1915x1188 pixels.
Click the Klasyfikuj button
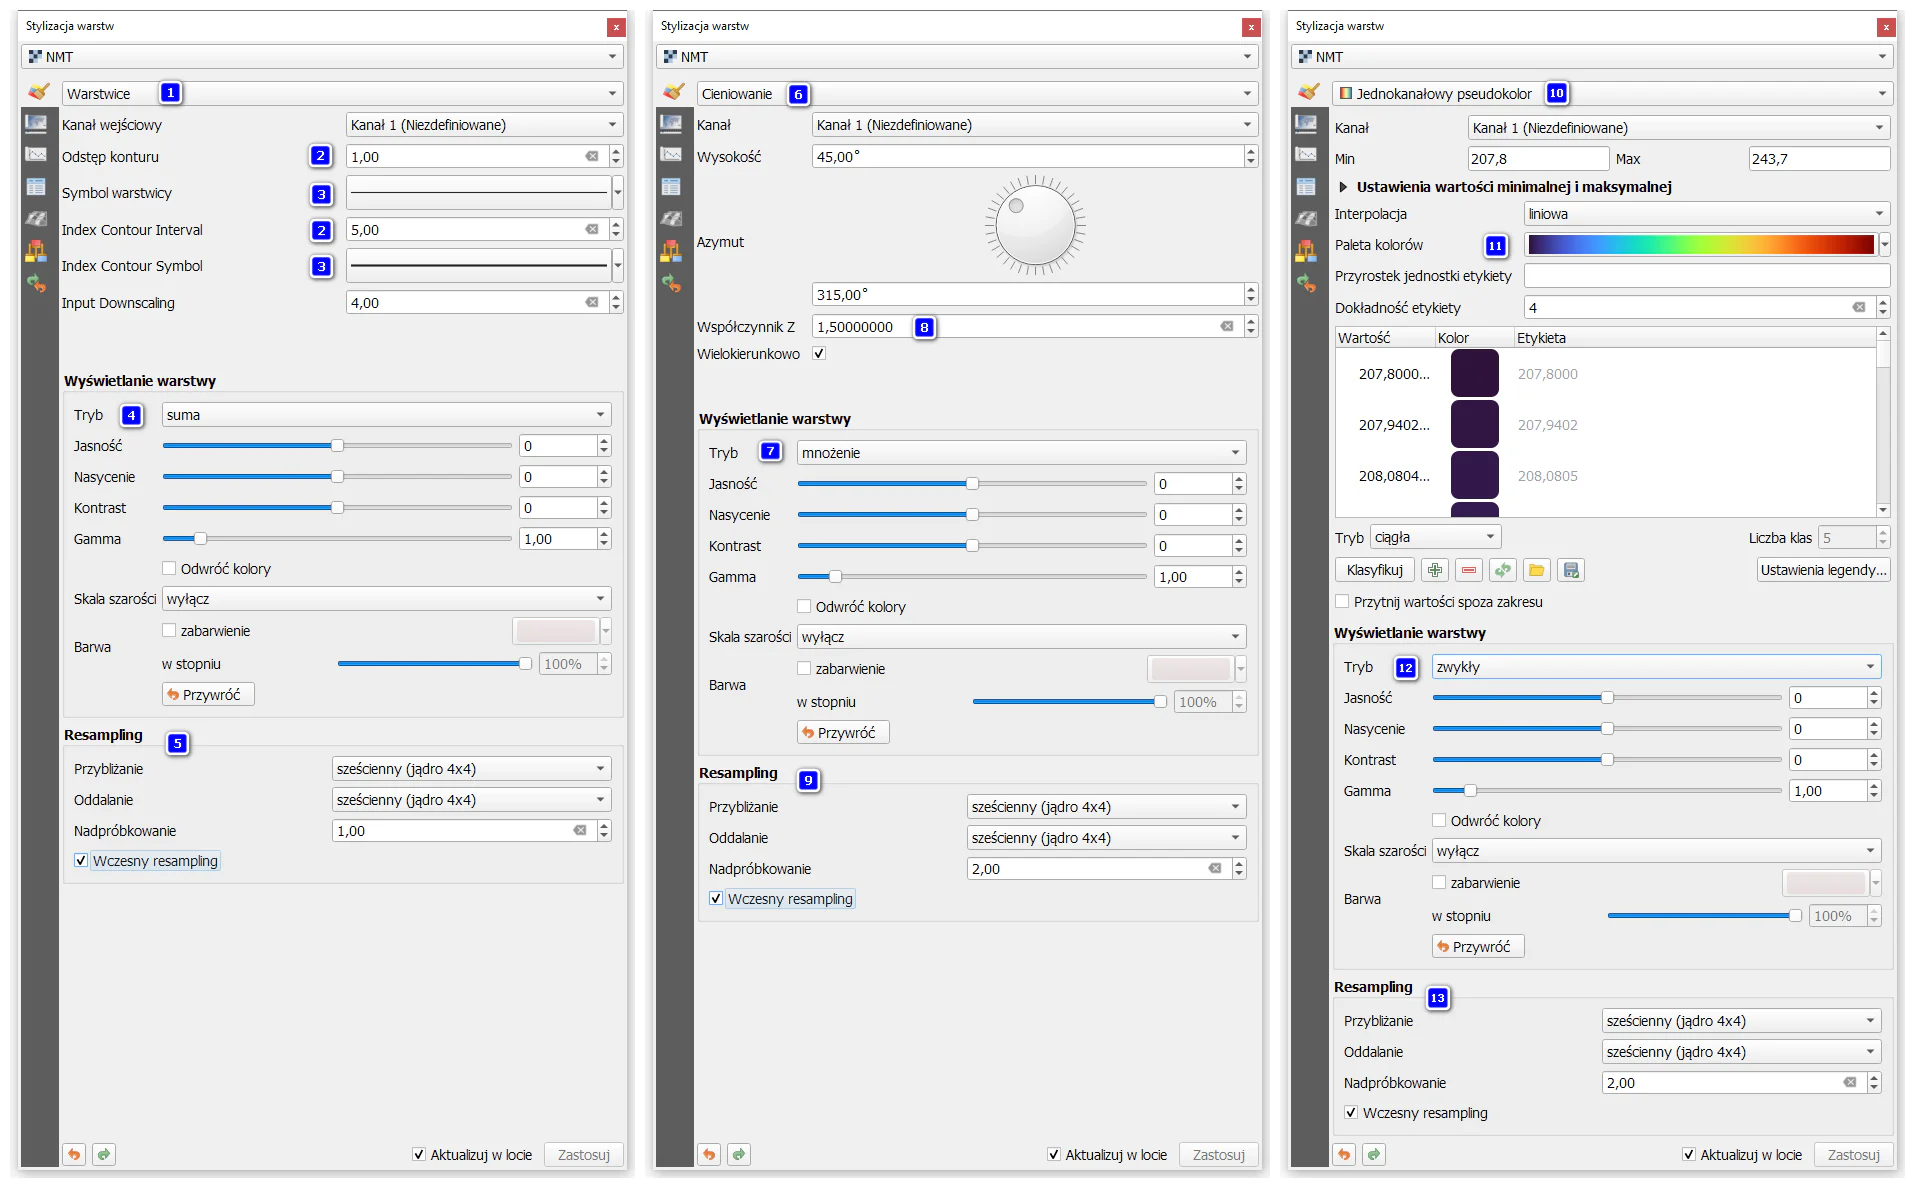[x=1374, y=570]
